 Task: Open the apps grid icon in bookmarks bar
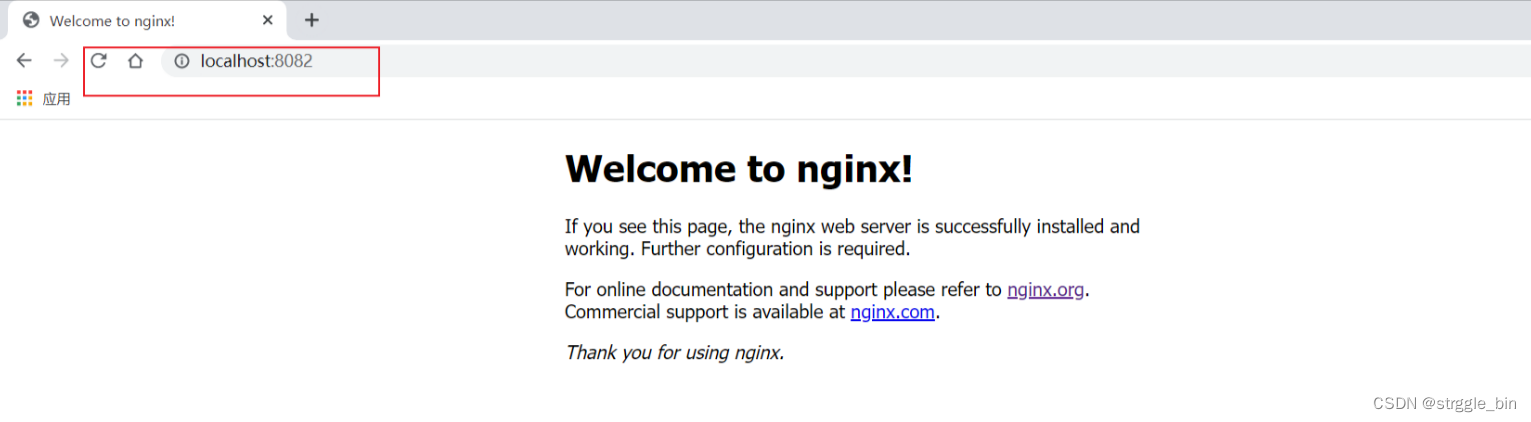click(25, 98)
